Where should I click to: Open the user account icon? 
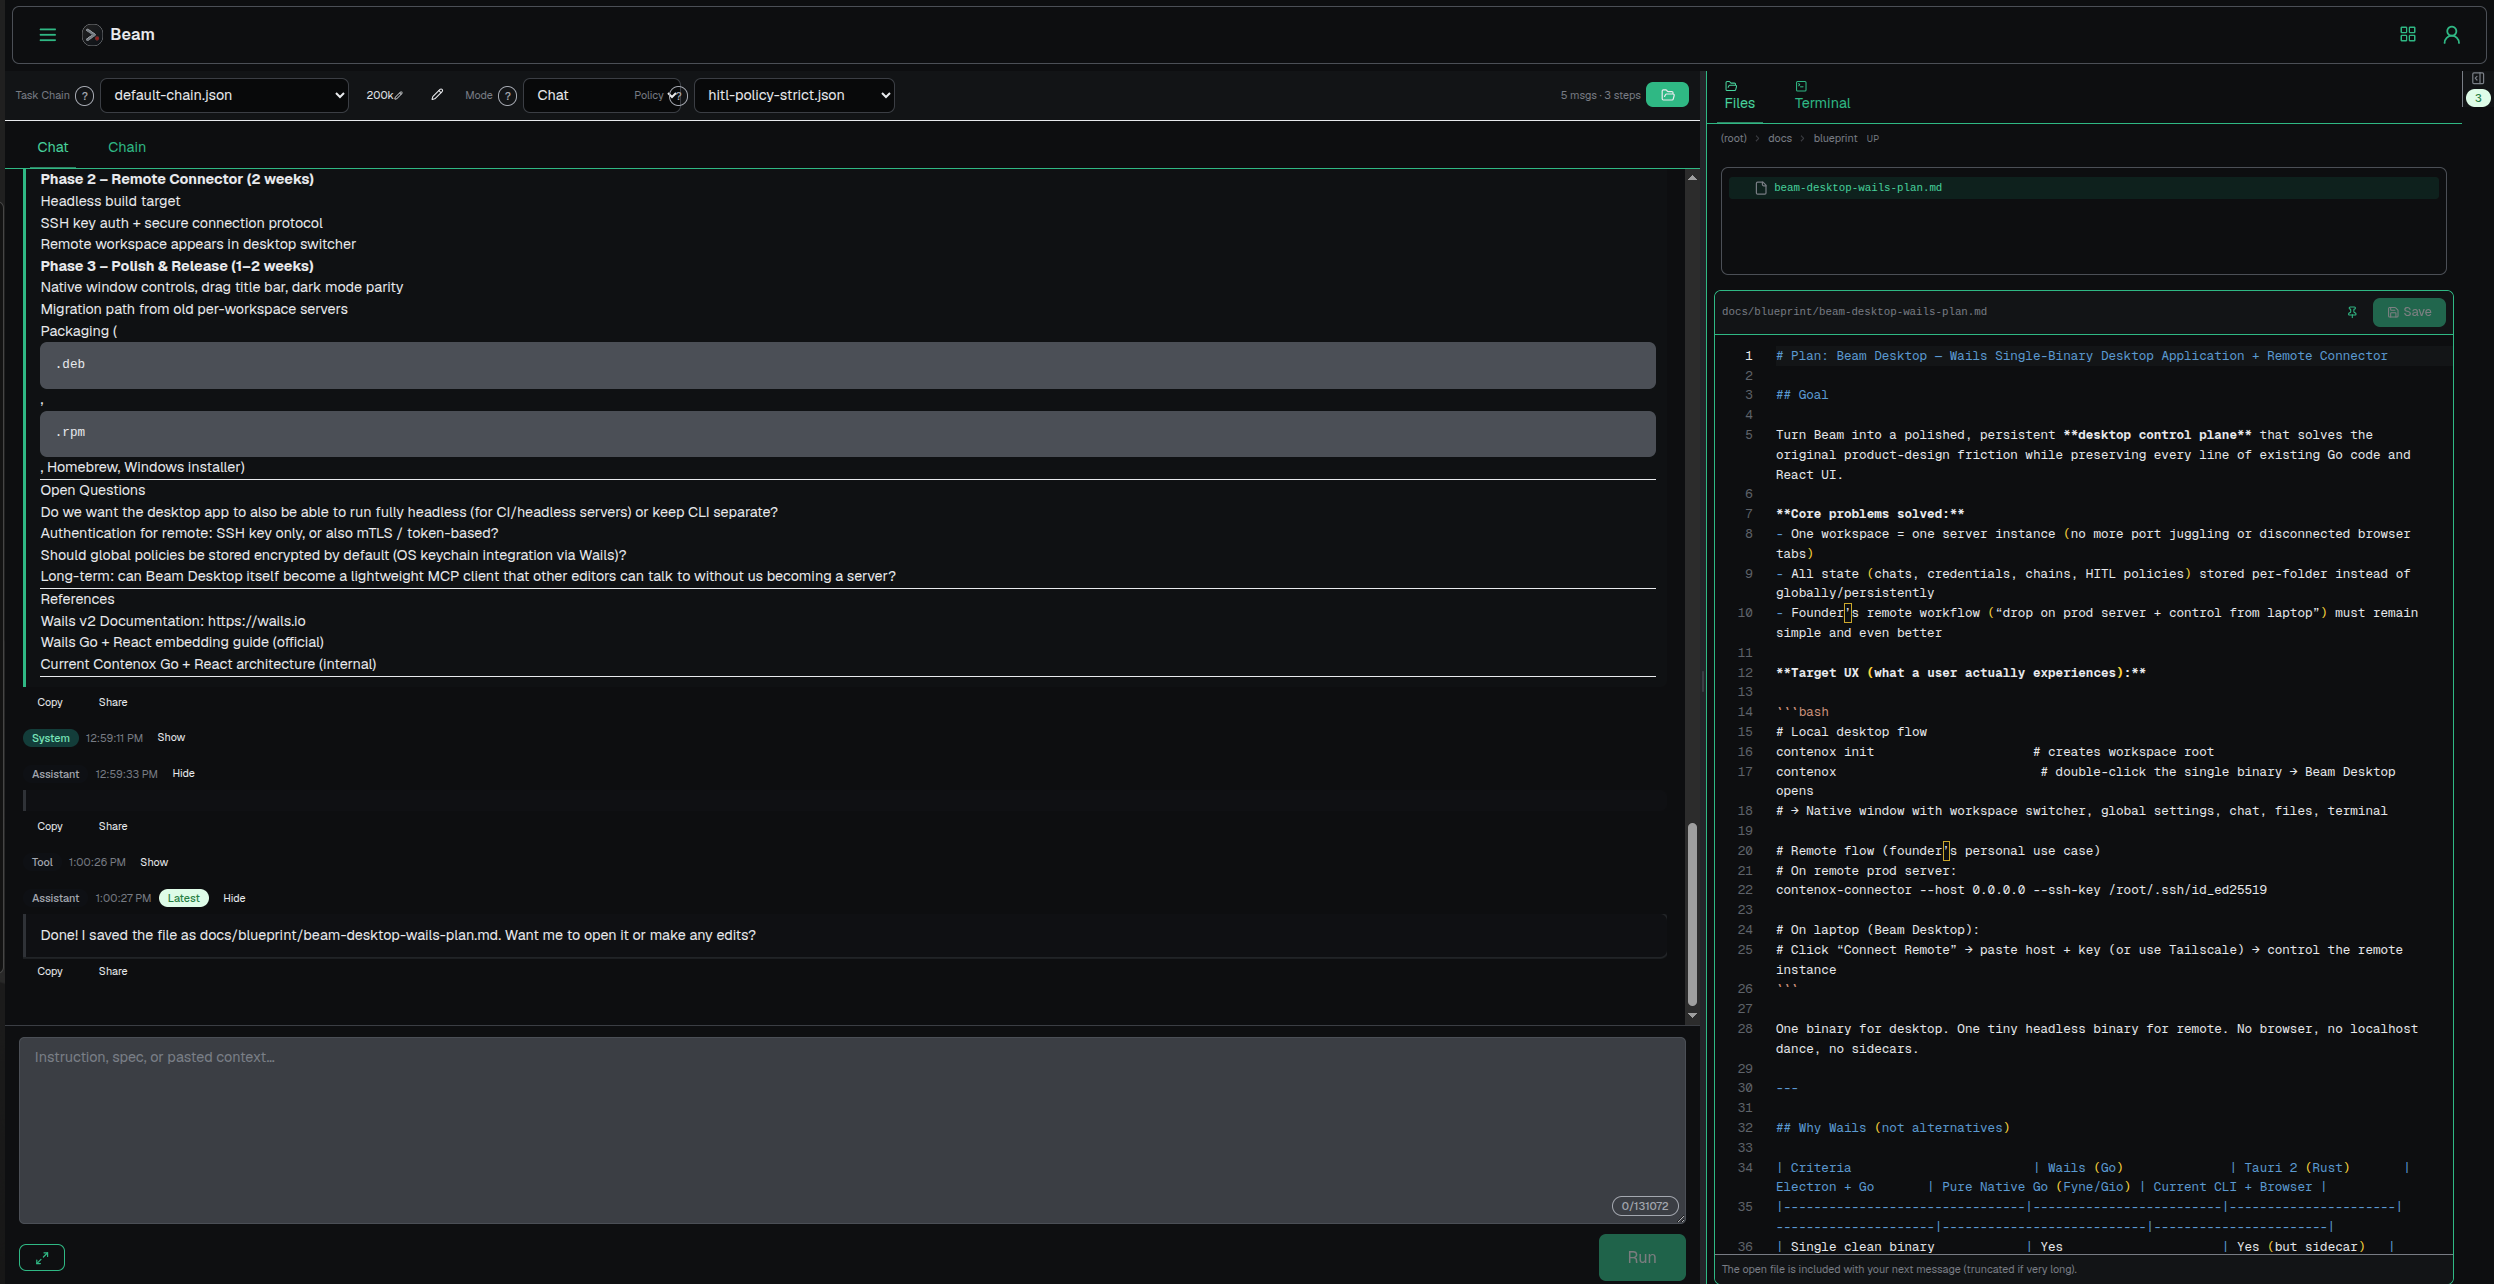pyautogui.click(x=2452, y=33)
